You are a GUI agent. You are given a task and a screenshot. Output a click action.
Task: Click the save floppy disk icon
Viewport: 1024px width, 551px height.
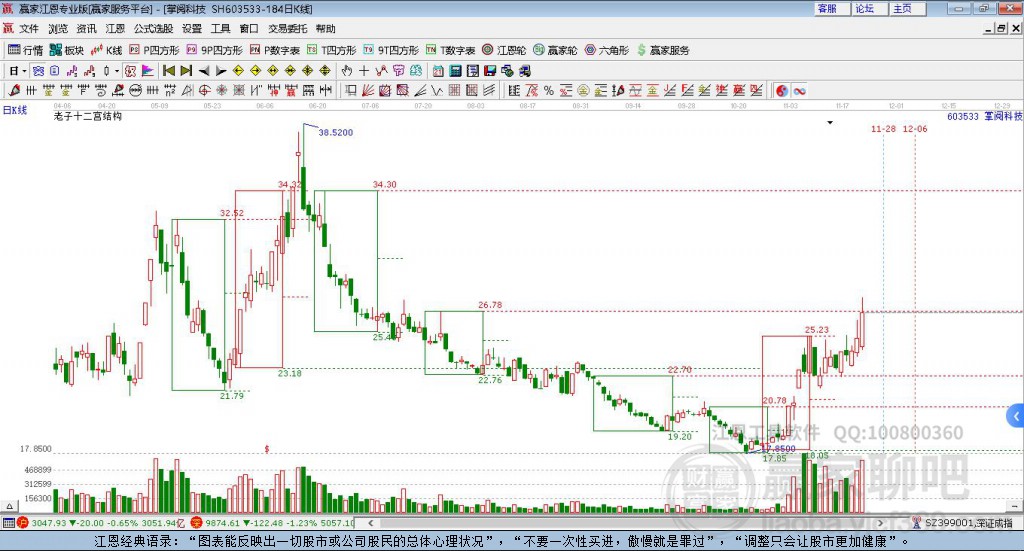tap(490, 71)
